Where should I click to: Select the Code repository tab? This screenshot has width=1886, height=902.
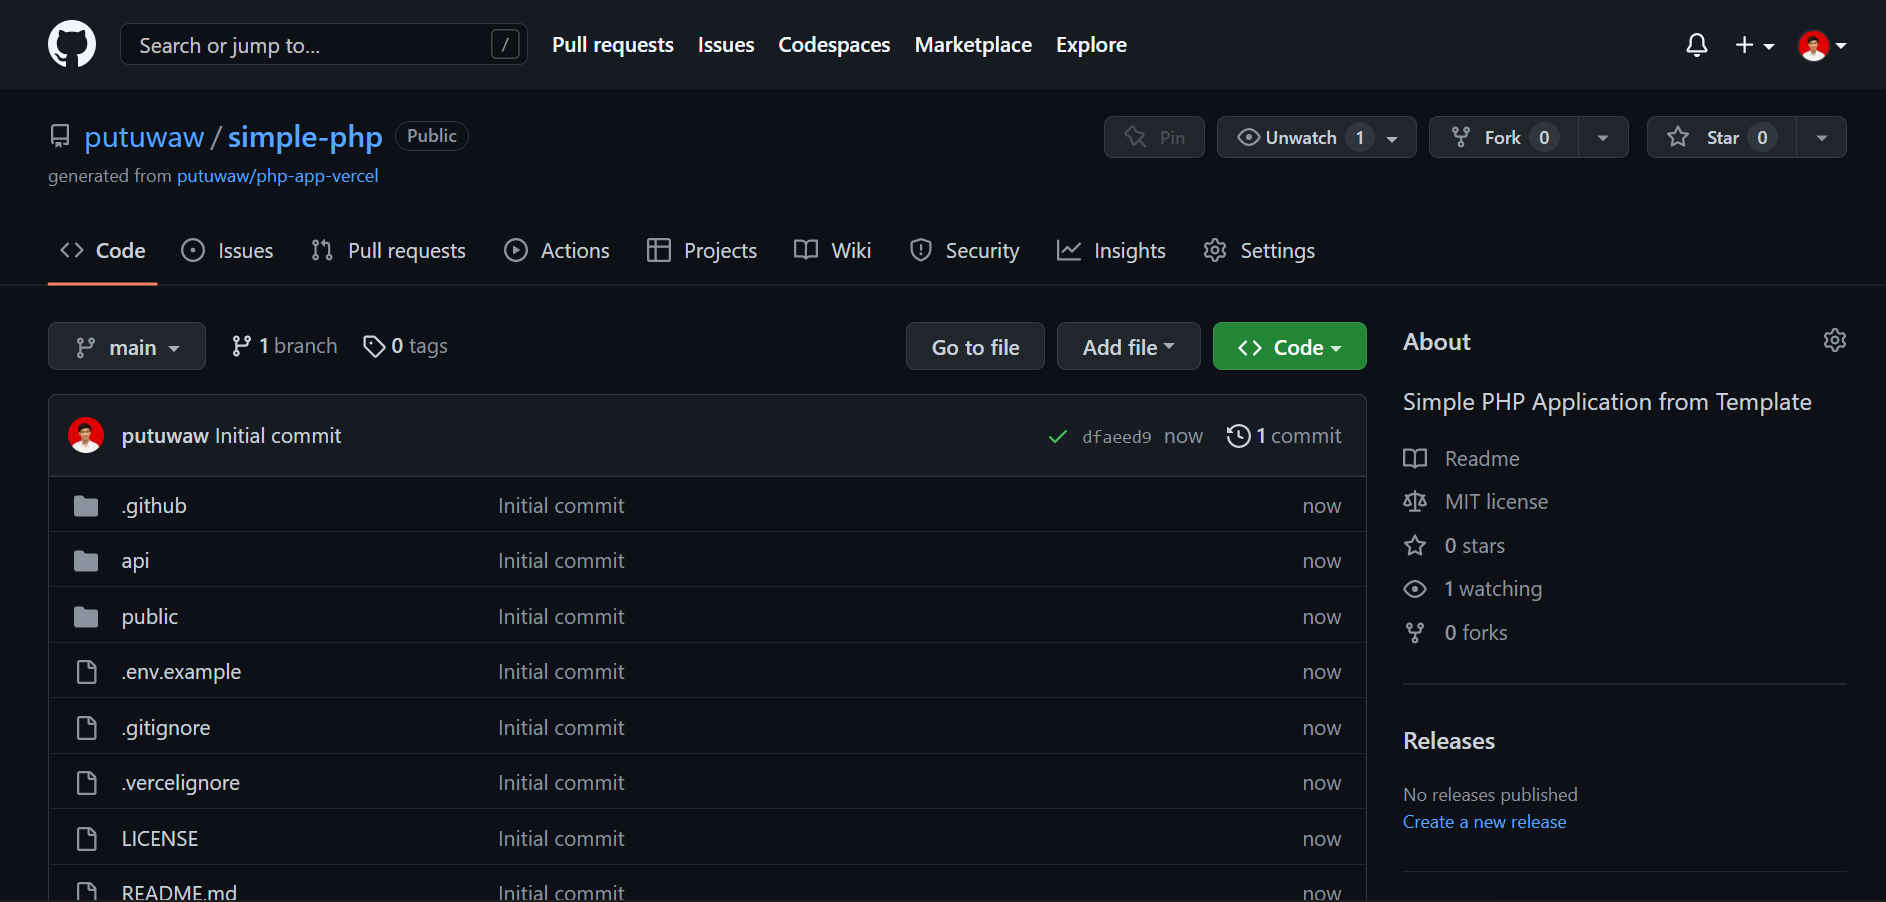click(x=103, y=251)
